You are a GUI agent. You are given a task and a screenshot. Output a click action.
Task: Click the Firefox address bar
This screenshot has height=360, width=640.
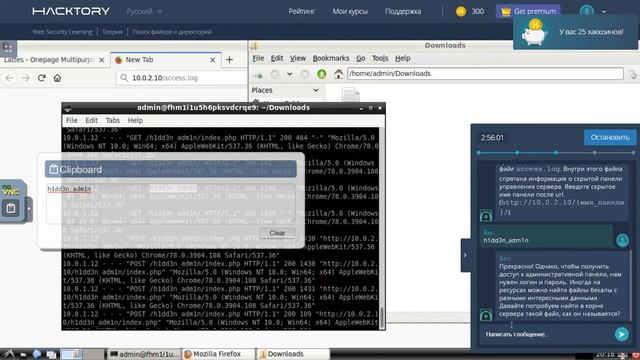click(x=182, y=78)
